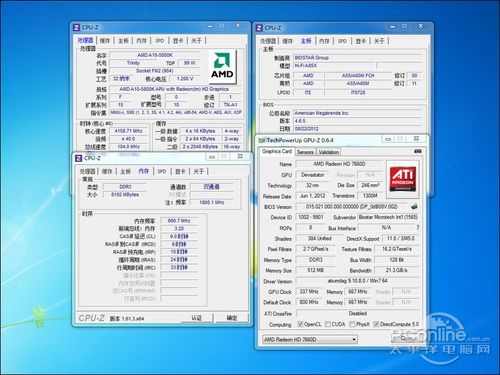500x375 pixels.
Task: Click the 08/22/2012 BIOS date value
Action: tap(357, 129)
